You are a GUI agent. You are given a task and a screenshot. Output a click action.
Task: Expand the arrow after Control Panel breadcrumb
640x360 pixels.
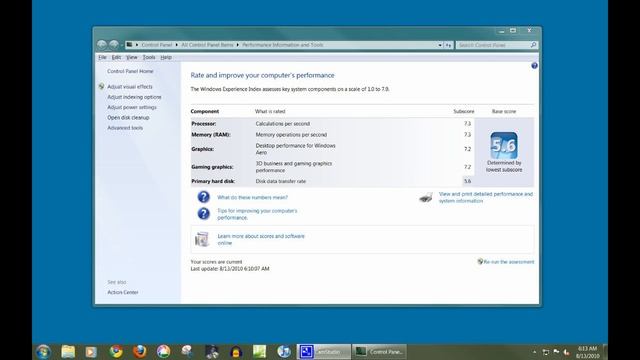pos(176,45)
